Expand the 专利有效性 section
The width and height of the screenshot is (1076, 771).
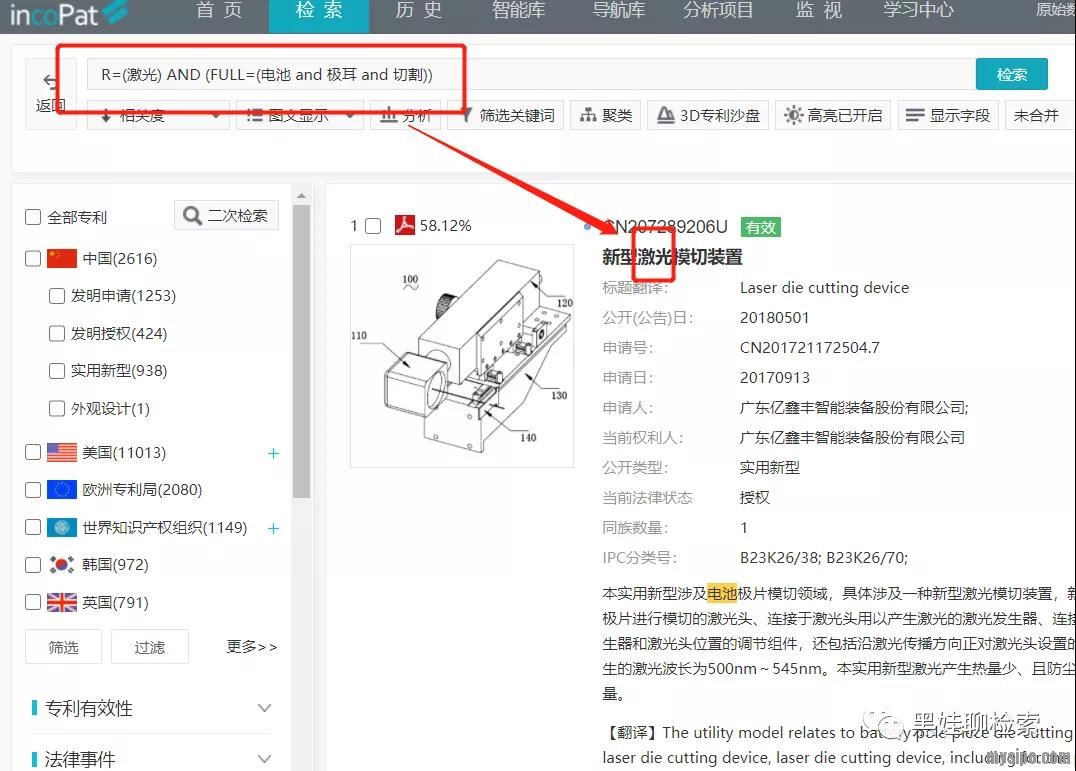click(x=264, y=708)
